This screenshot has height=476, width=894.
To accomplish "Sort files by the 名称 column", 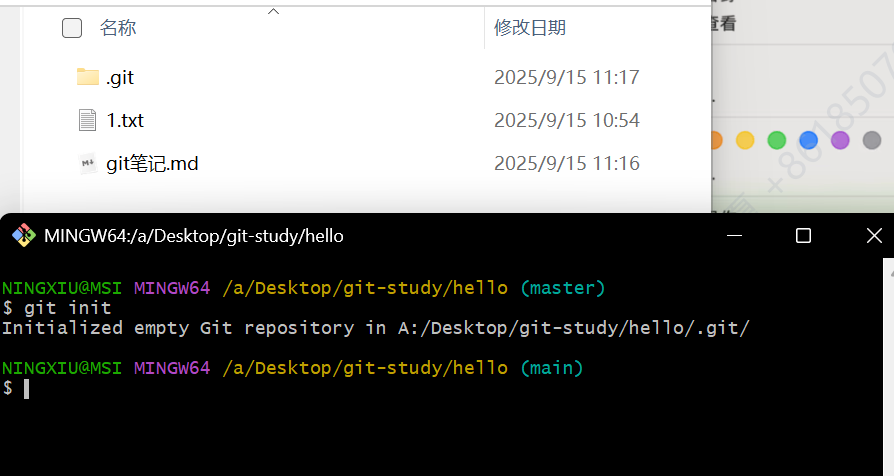I will [118, 28].
